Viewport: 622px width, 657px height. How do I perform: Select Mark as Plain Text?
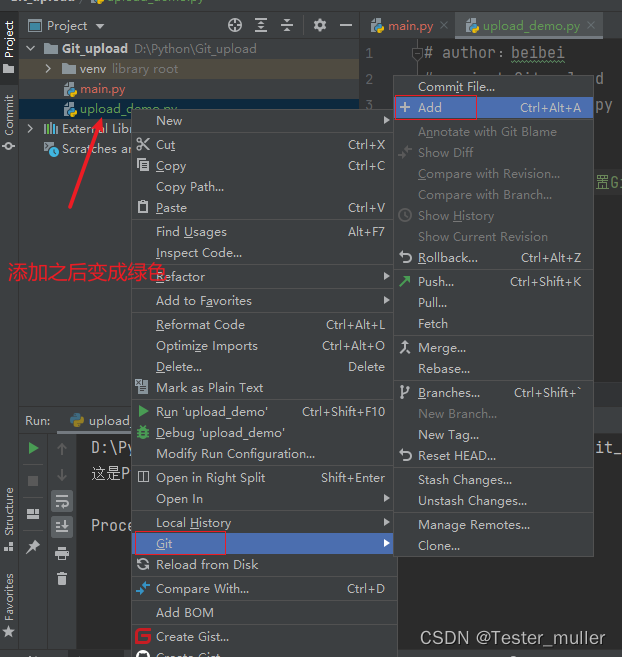click(262, 388)
